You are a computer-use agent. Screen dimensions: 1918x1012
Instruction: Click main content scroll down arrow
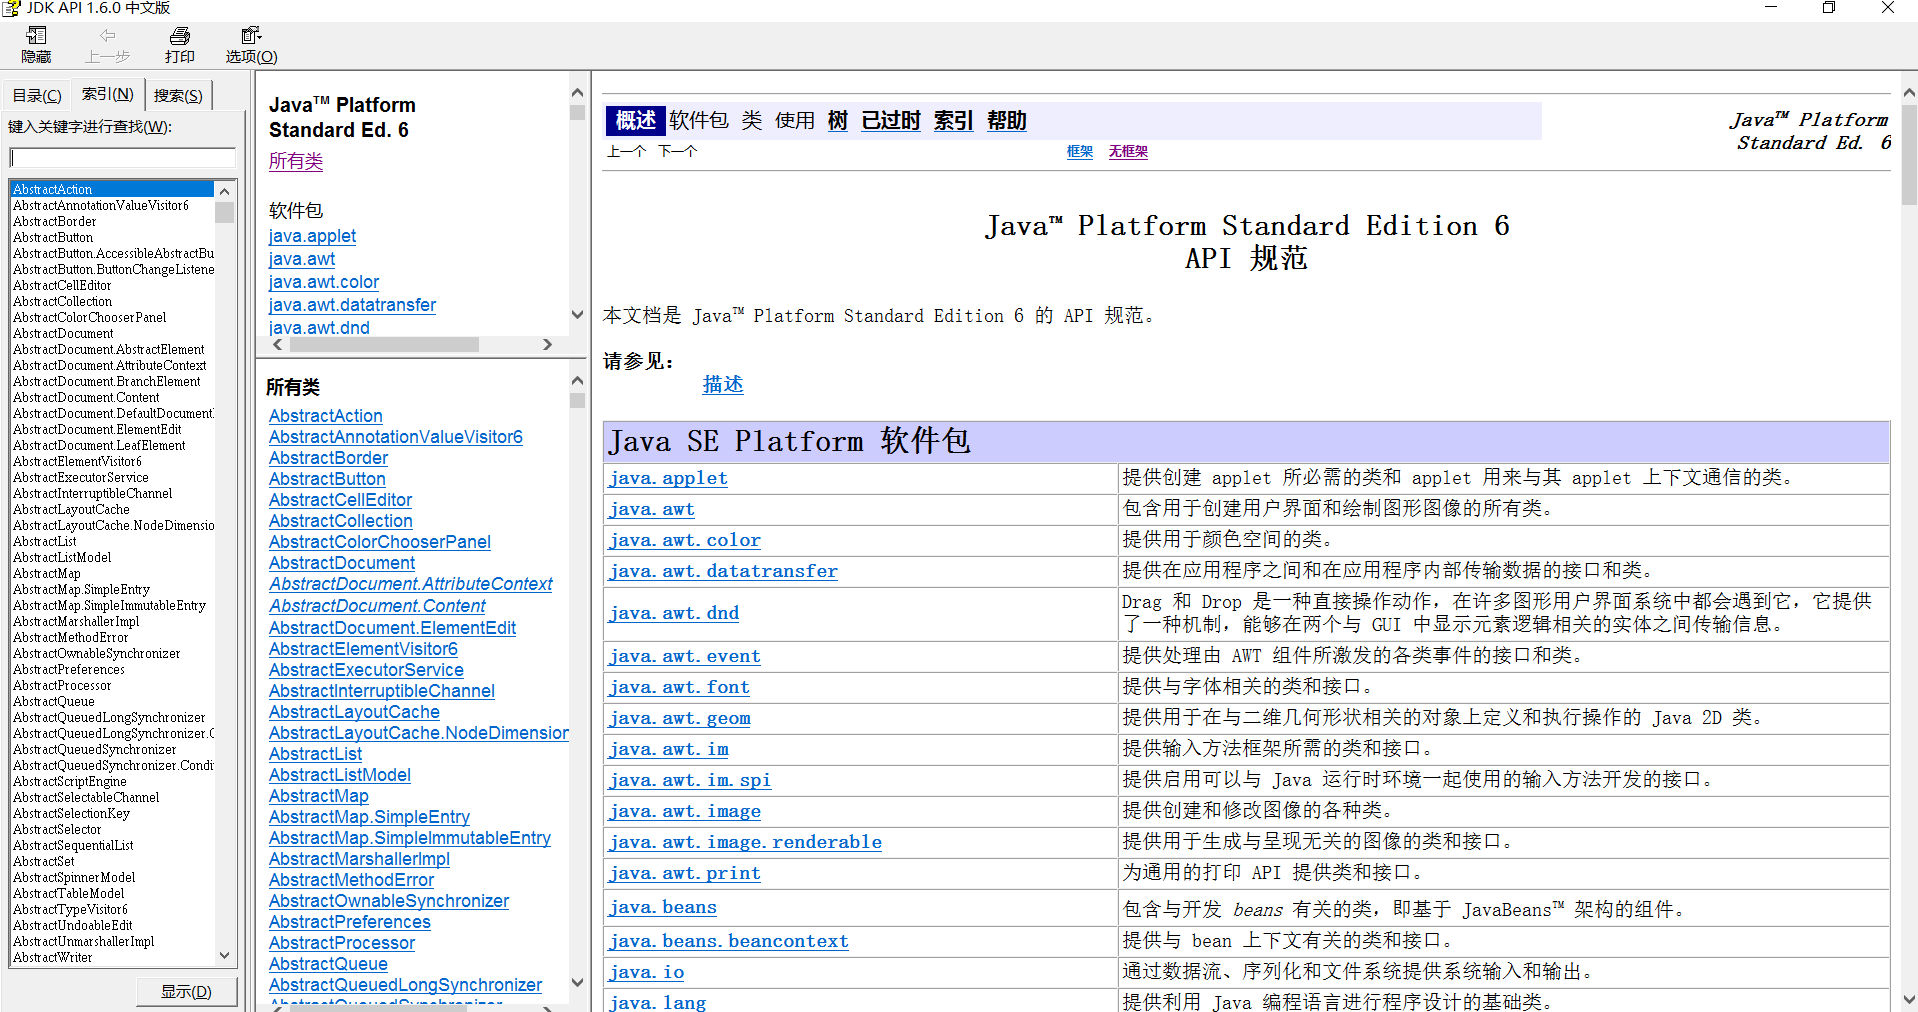[1909, 999]
